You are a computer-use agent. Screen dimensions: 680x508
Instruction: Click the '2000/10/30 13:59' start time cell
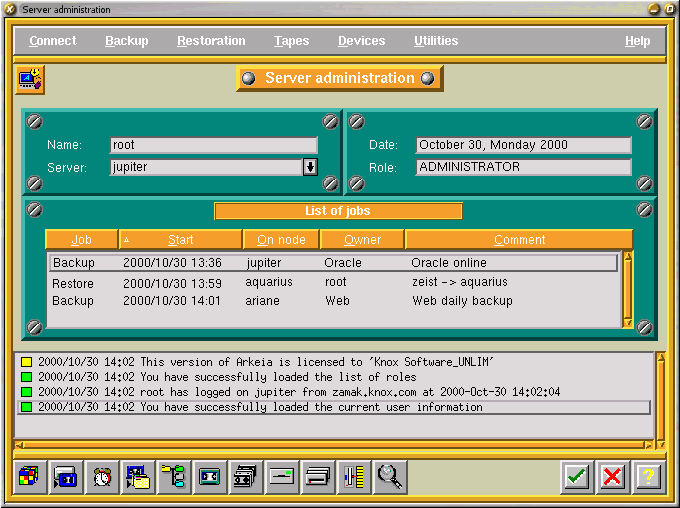(x=172, y=283)
